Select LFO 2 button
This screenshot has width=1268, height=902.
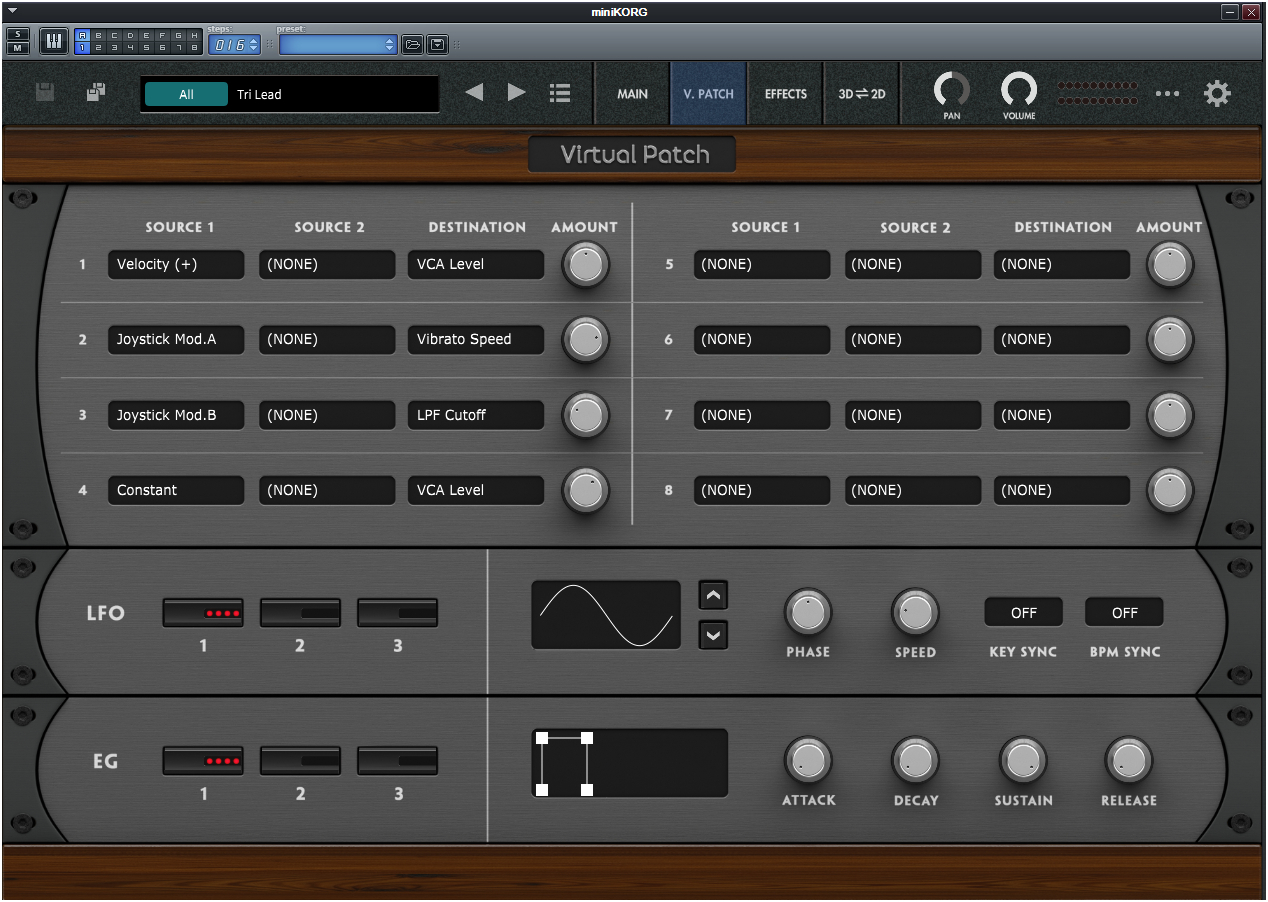300,613
